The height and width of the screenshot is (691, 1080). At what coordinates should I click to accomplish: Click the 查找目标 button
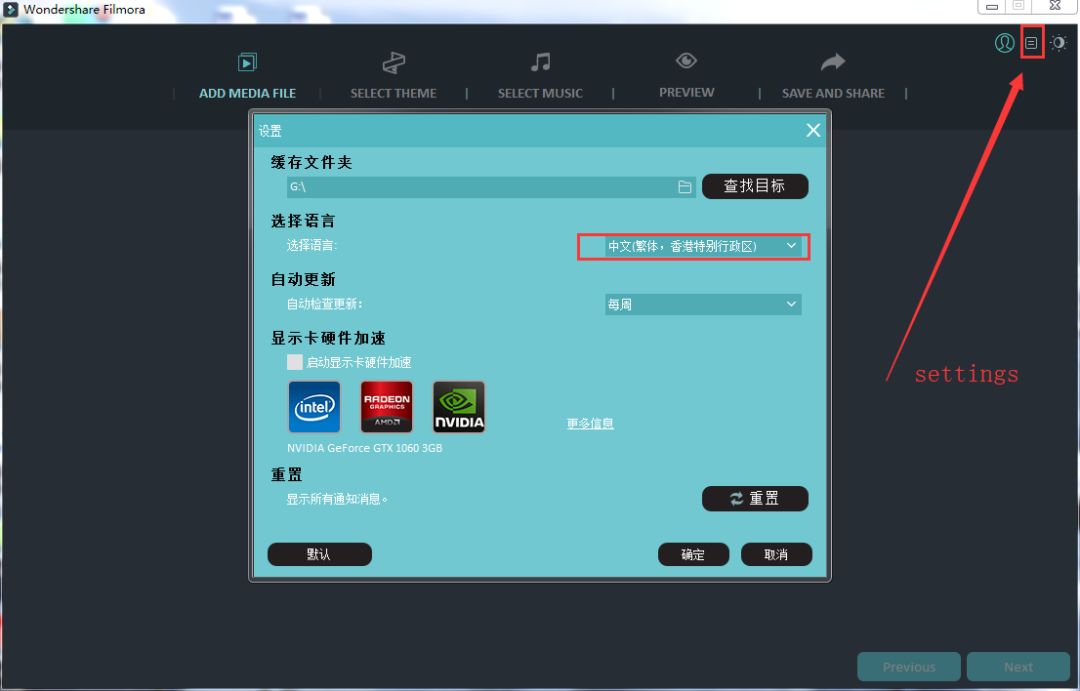(x=755, y=186)
